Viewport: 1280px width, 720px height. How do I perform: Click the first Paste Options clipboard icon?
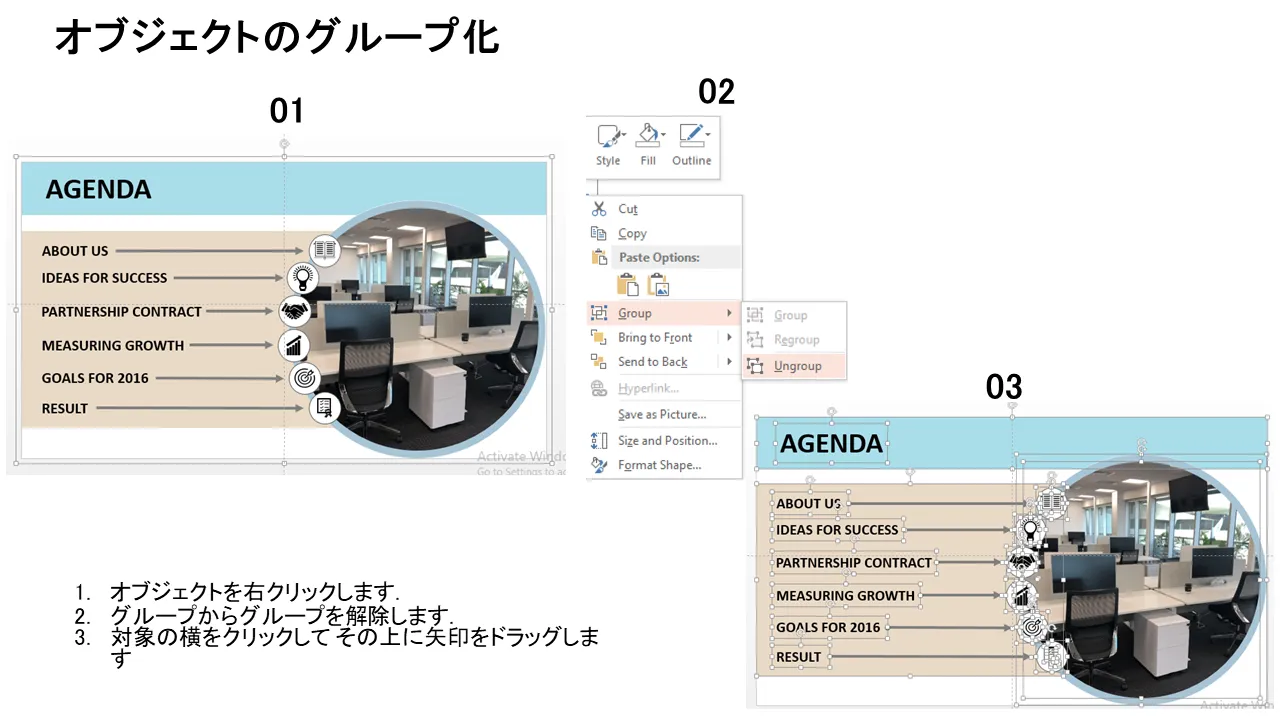627,284
